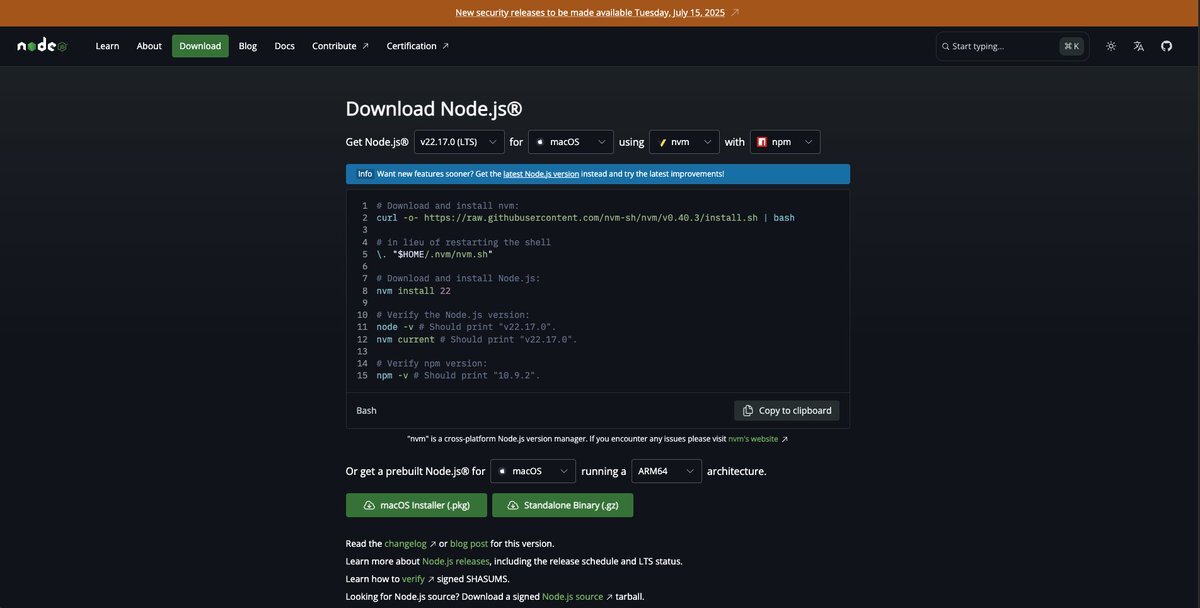The height and width of the screenshot is (608, 1200).
Task: Click the Apple icon in prebuilt macOS selector
Action: point(502,471)
